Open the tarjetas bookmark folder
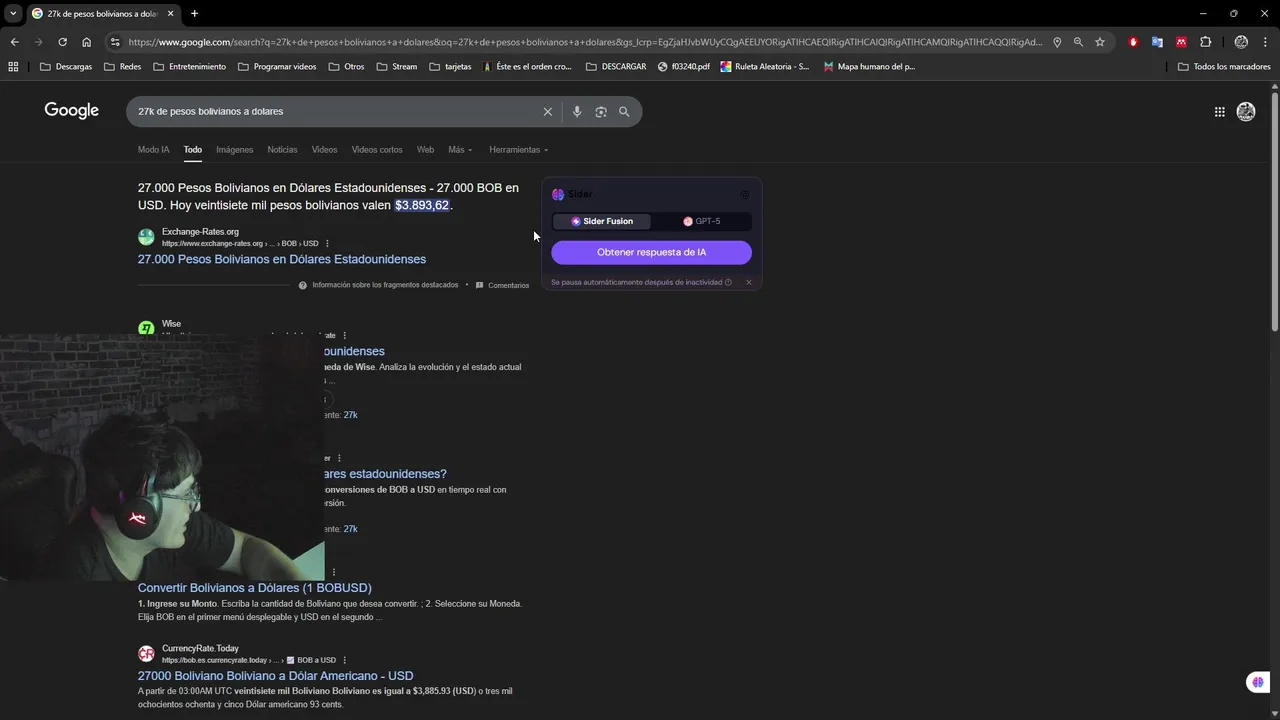 (450, 67)
